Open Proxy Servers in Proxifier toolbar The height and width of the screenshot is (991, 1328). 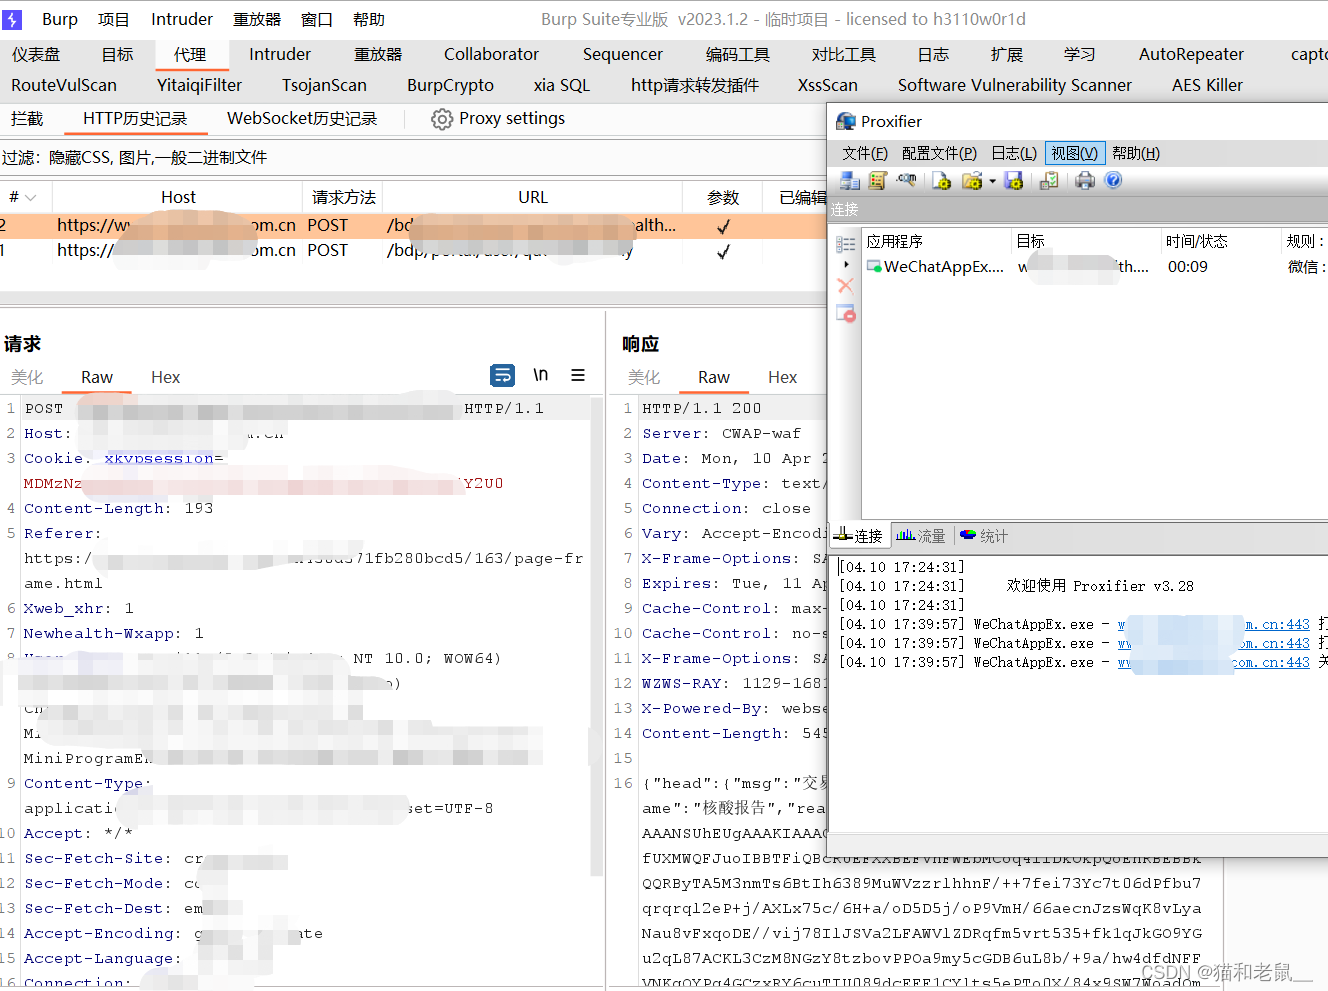click(x=850, y=180)
